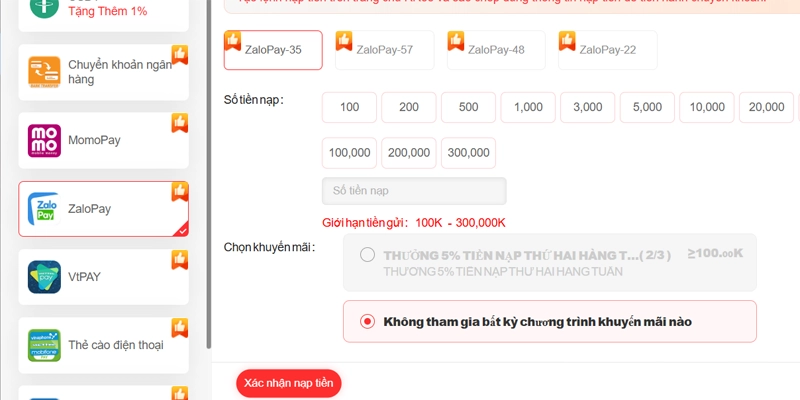
Task: Click the Giới hạn tiền gửi limit text
Action: (414, 223)
